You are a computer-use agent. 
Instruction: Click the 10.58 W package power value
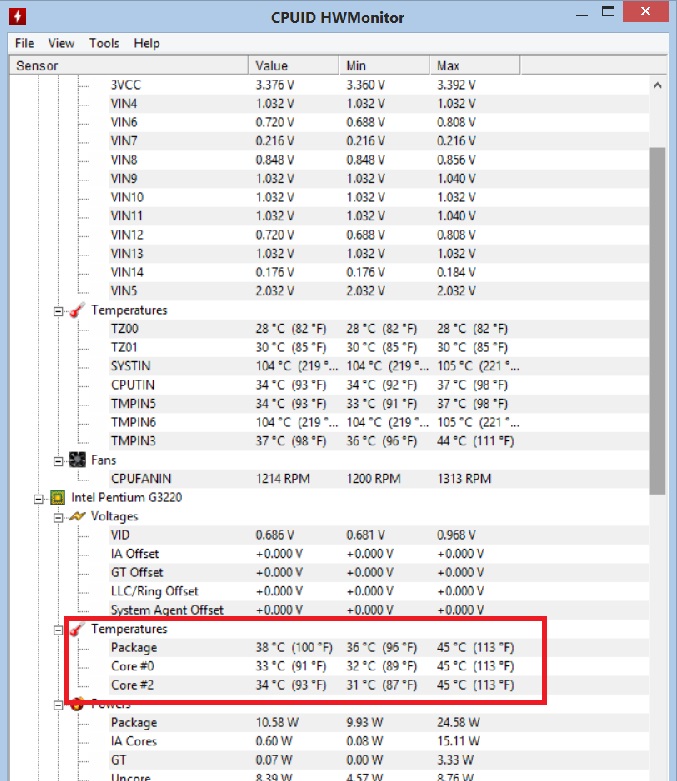tap(276, 722)
